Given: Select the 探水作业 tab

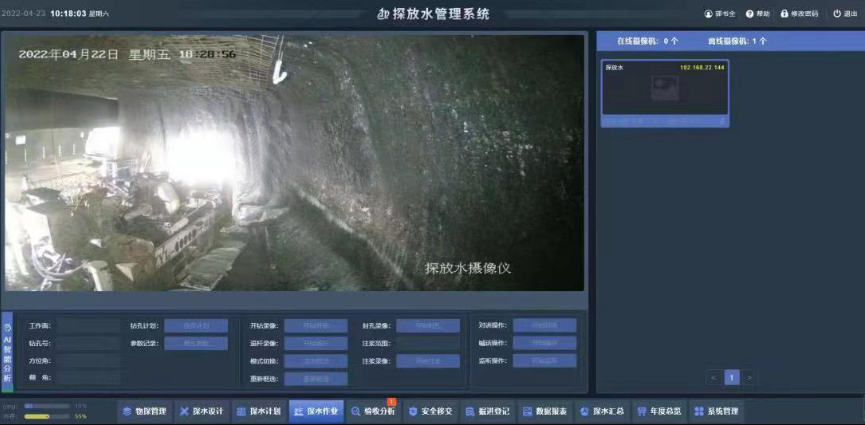Looking at the screenshot, I should tap(317, 412).
